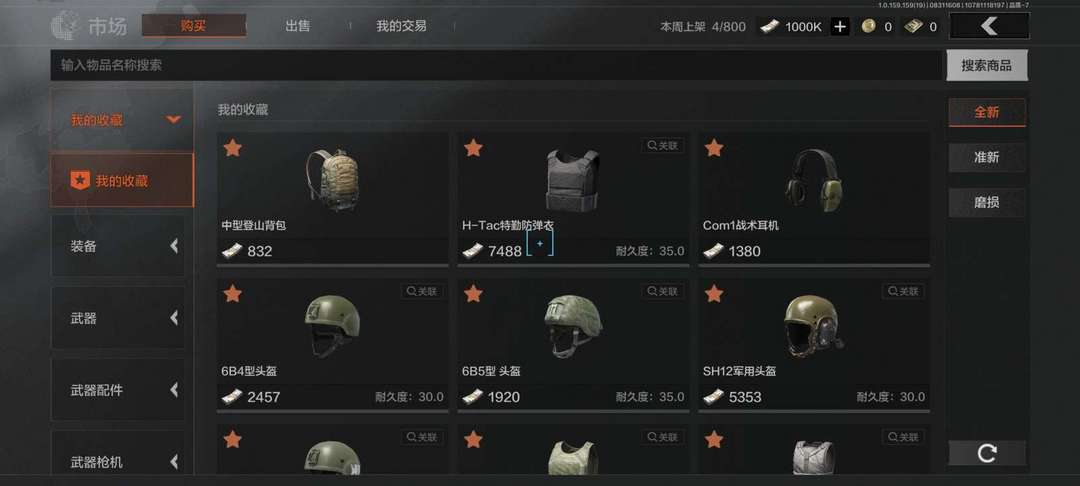1080x486 pixels.
Task: Switch to the 出售 tab
Action: tap(298, 26)
